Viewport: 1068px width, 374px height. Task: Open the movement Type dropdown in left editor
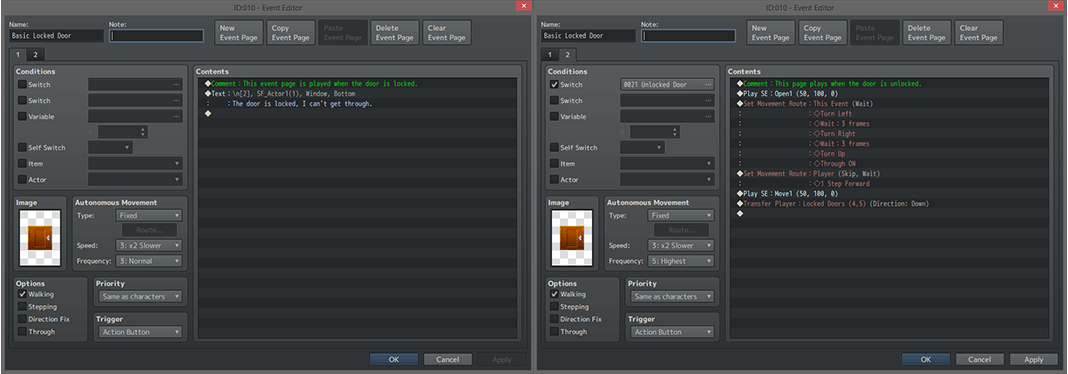coord(148,215)
